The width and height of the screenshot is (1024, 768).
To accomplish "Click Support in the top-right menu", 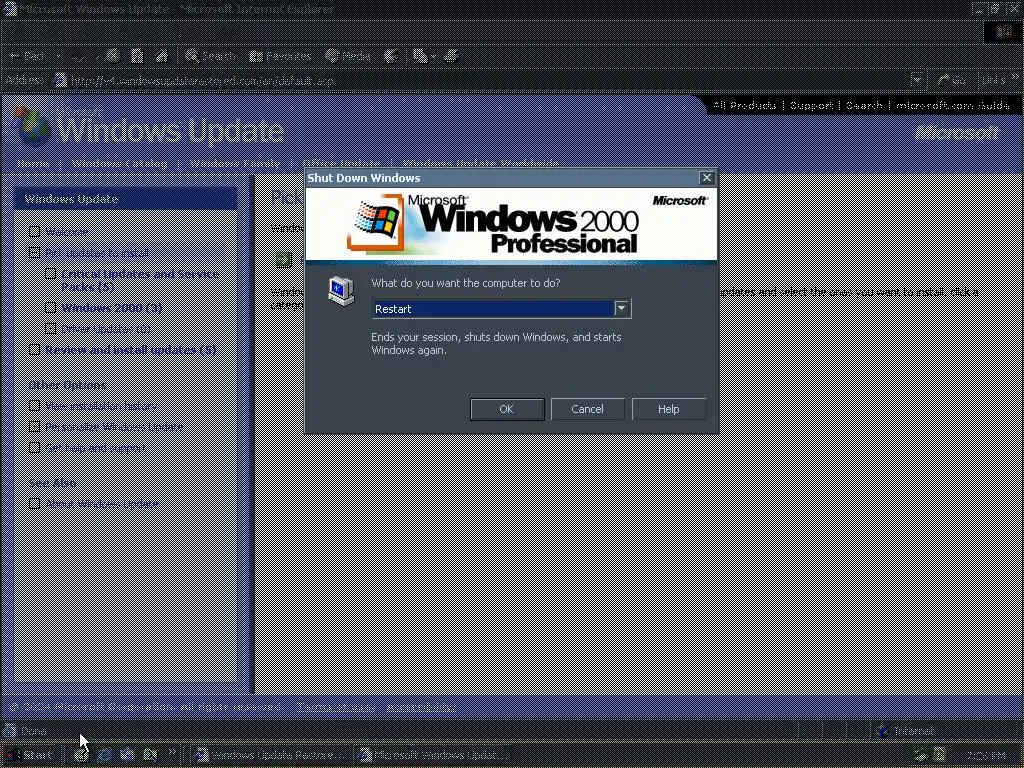I will pos(811,105).
